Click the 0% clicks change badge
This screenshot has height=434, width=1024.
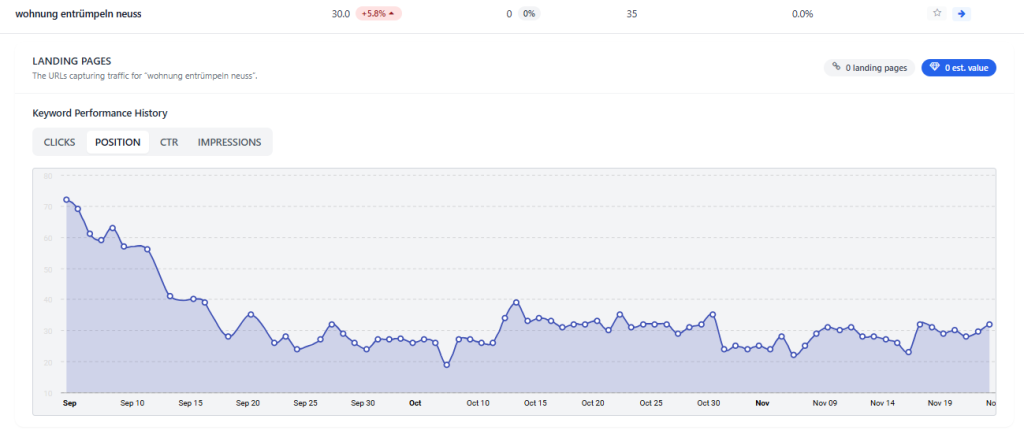tap(529, 14)
